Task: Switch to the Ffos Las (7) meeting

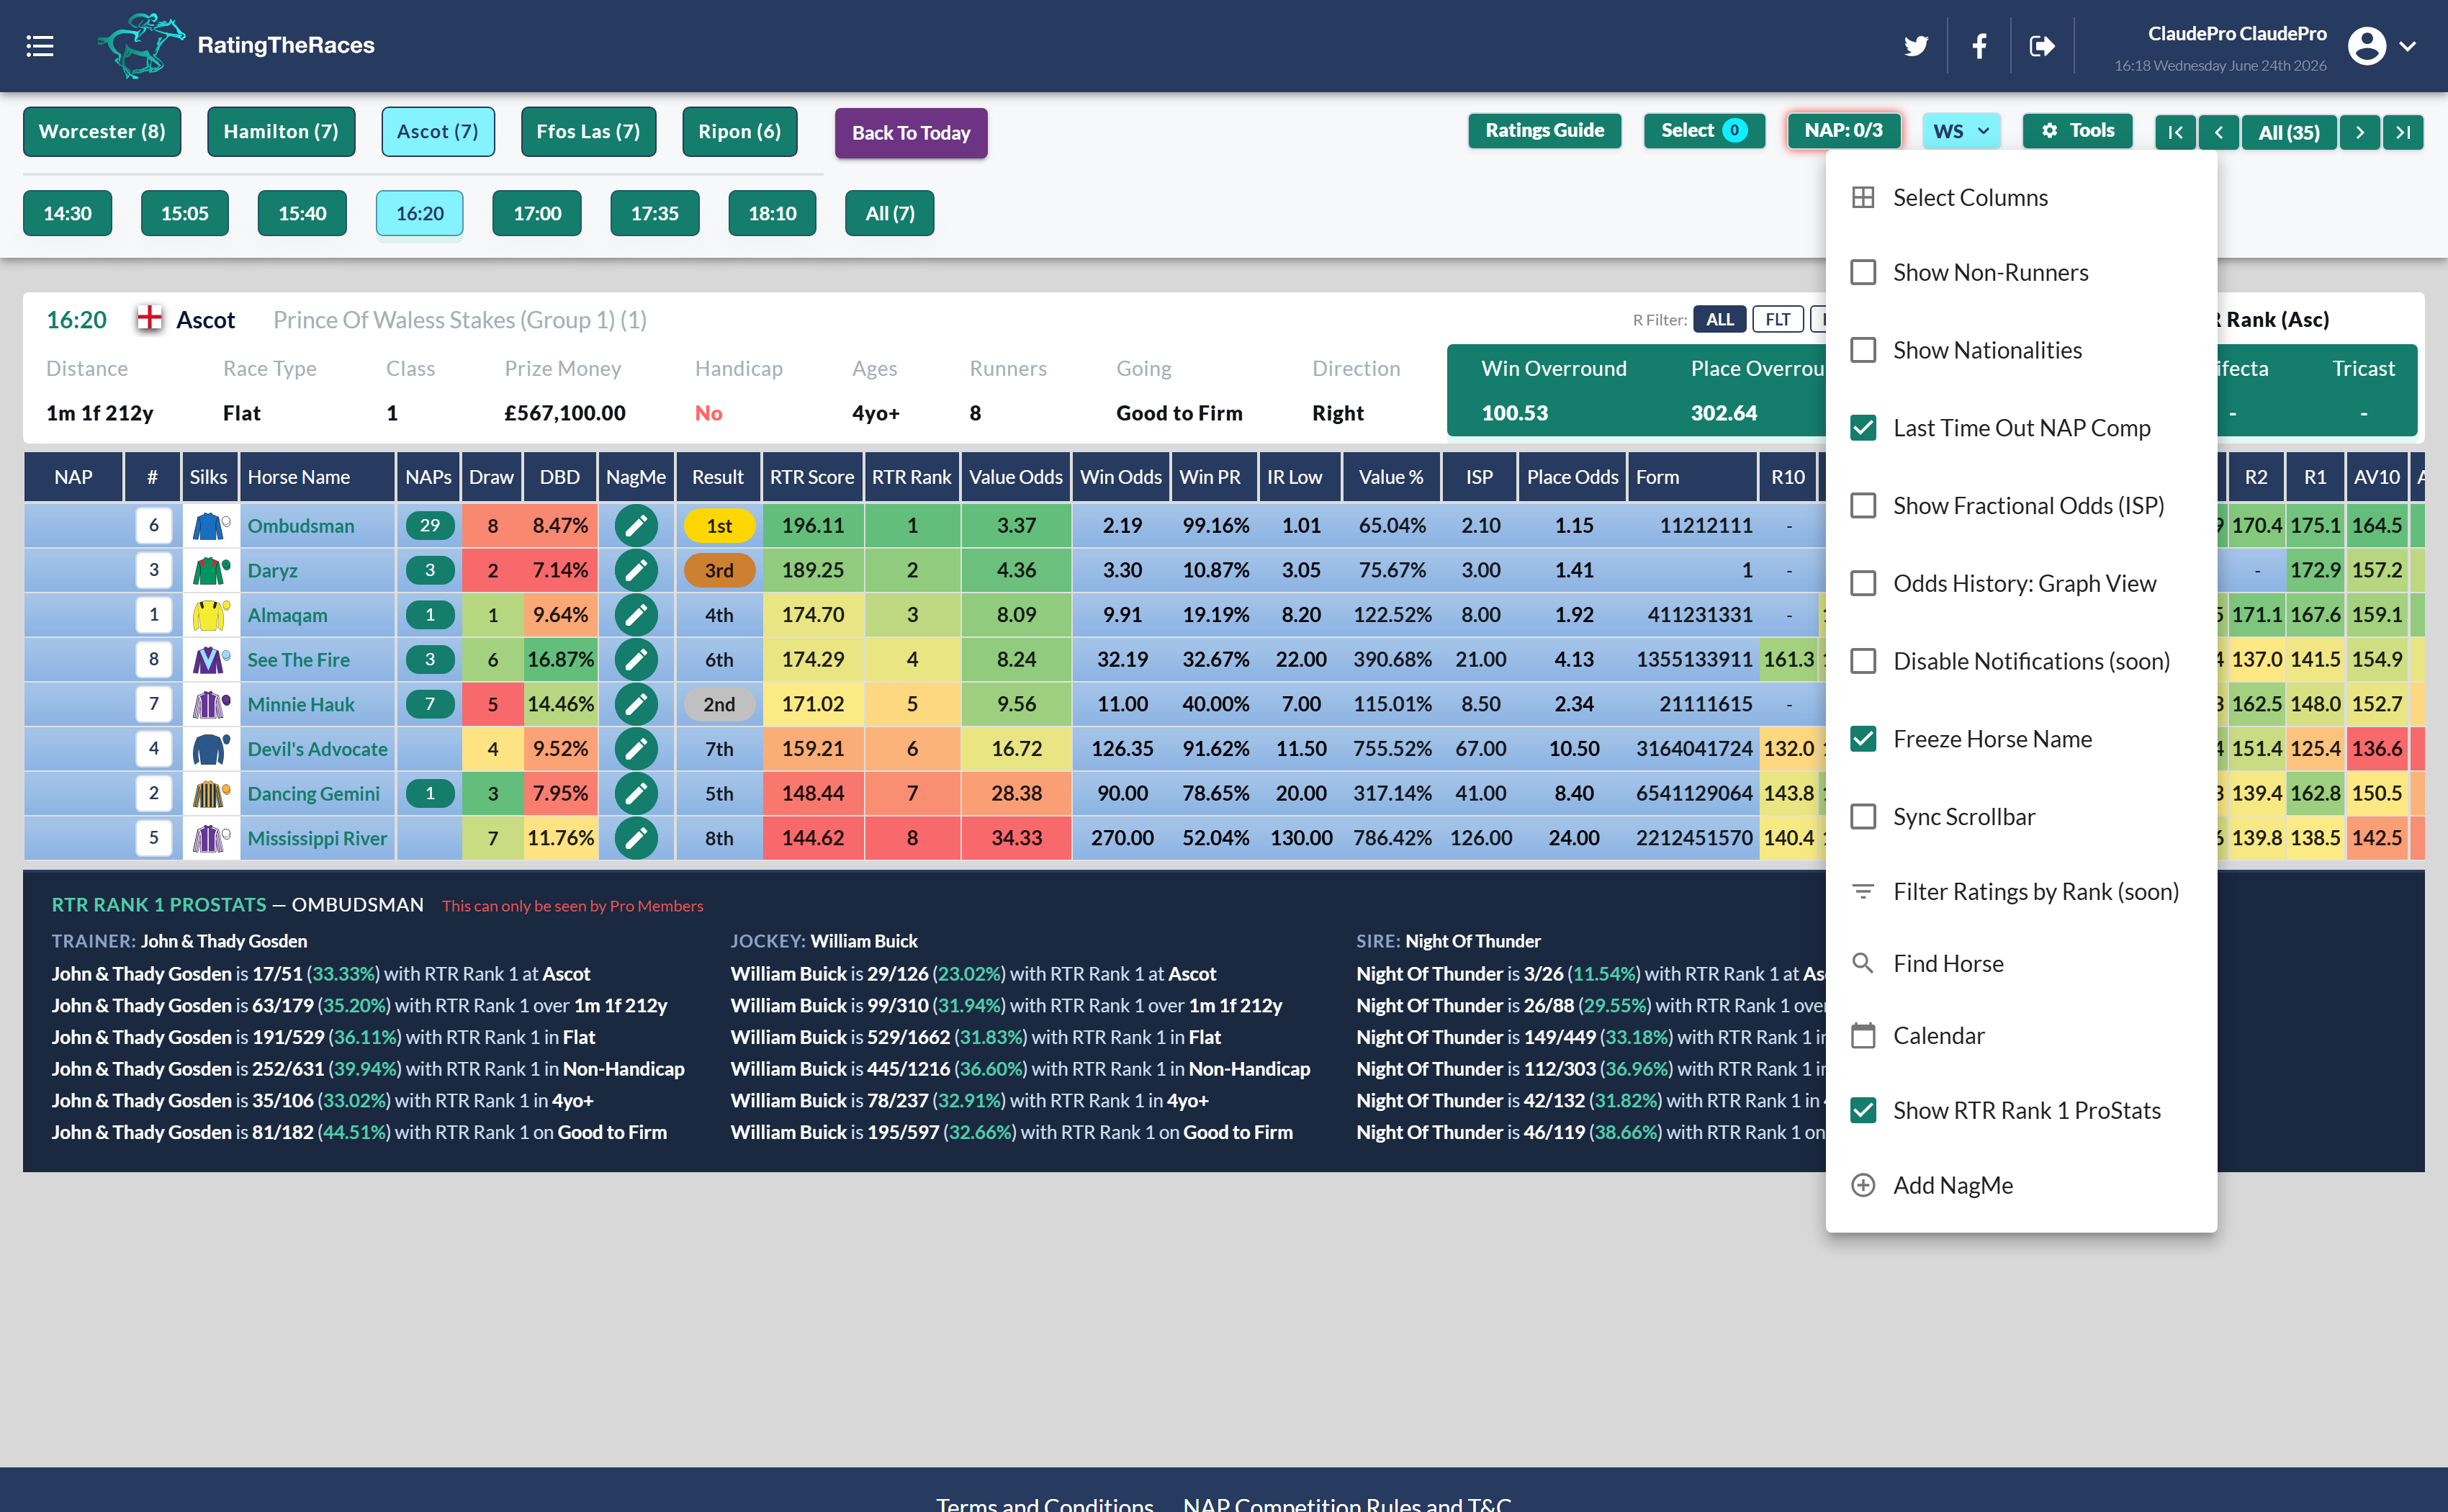Action: (588, 131)
